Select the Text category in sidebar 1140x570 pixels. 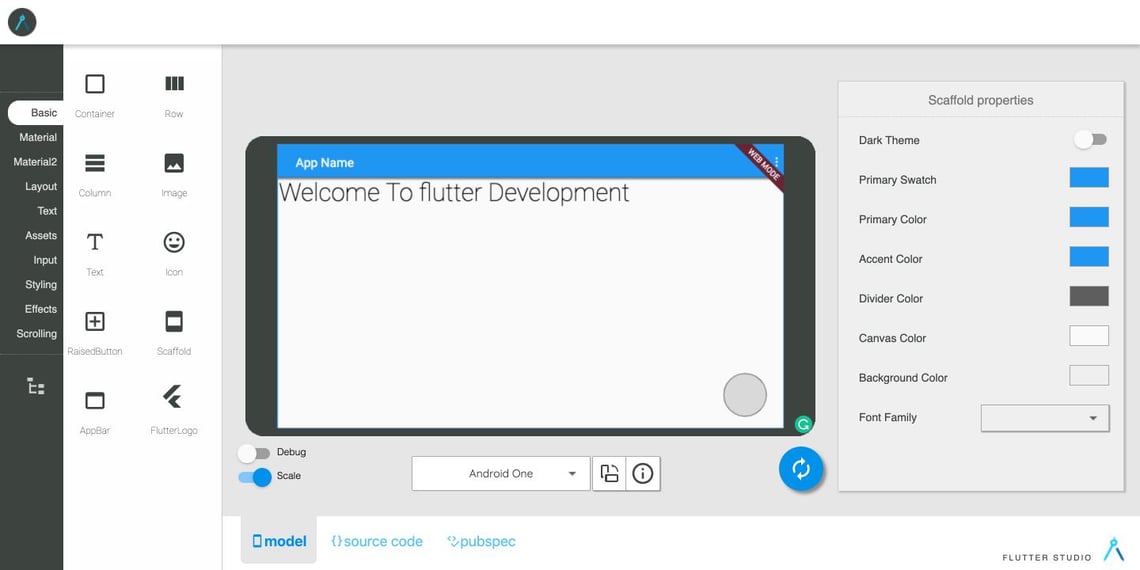(x=47, y=211)
